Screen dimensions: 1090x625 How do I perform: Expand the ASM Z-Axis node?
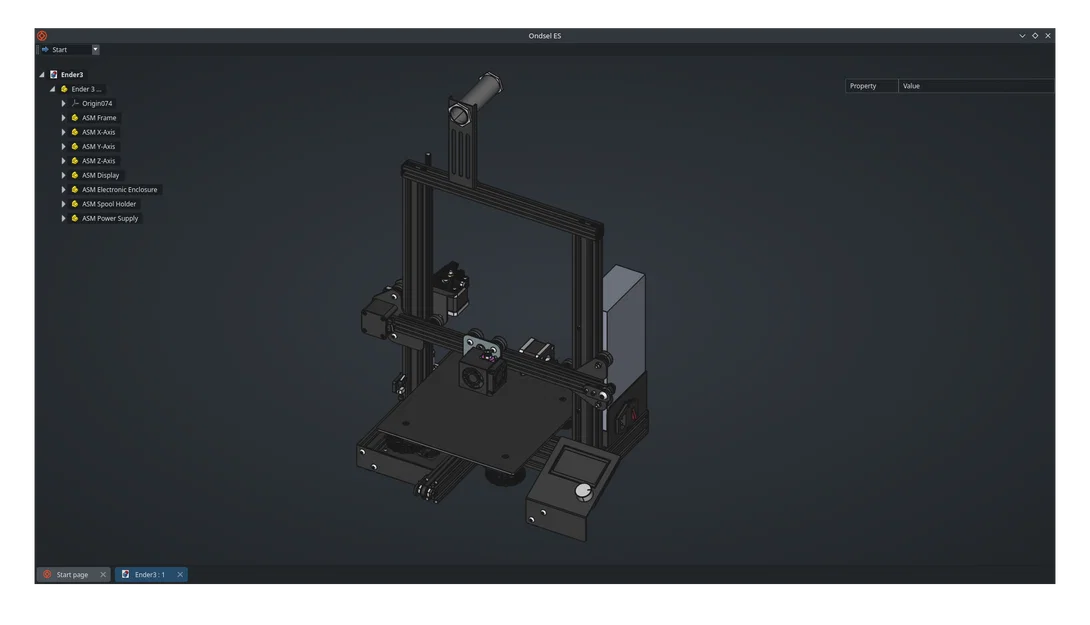(63, 161)
